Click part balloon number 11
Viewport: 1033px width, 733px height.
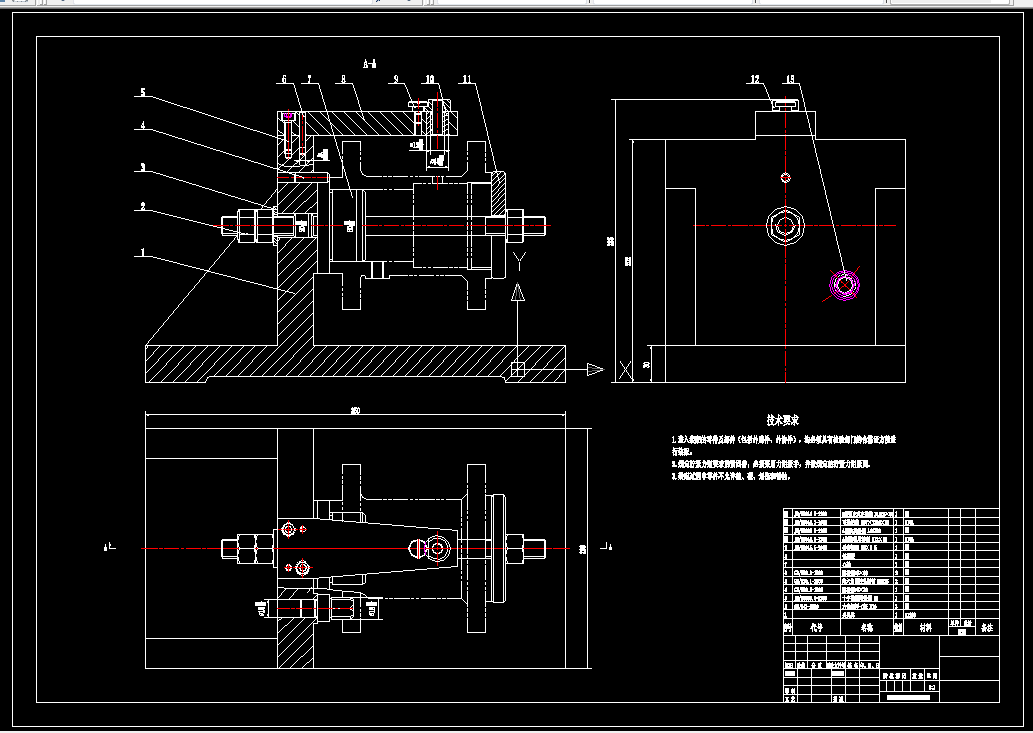click(467, 79)
